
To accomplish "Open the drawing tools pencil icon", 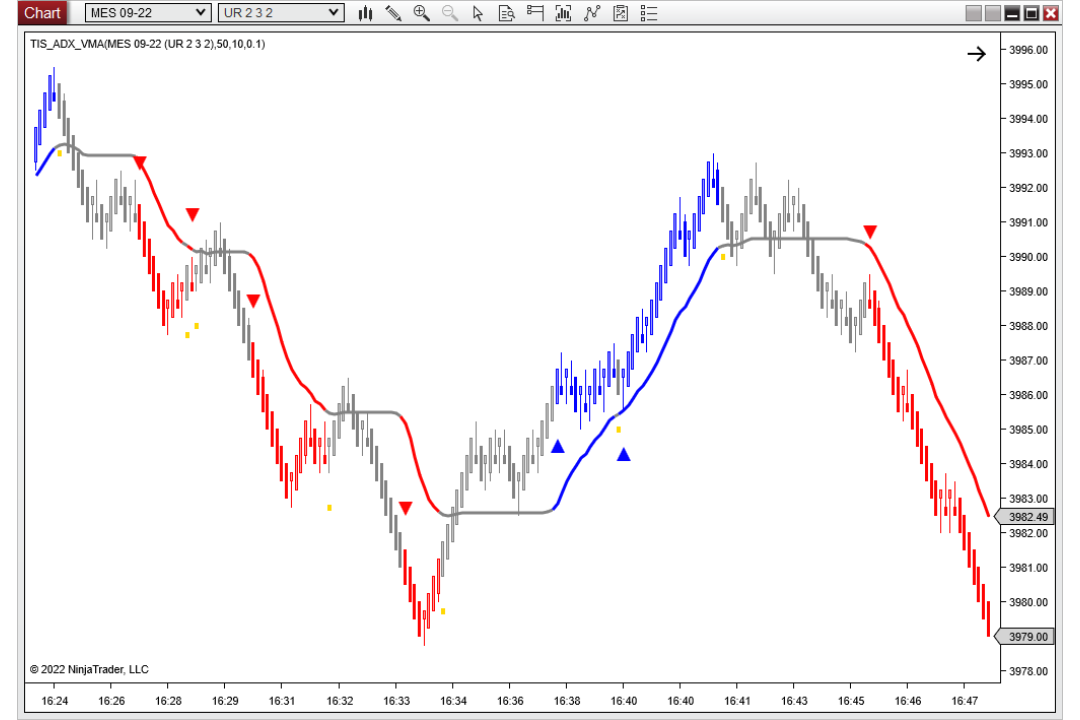I will click(x=393, y=13).
